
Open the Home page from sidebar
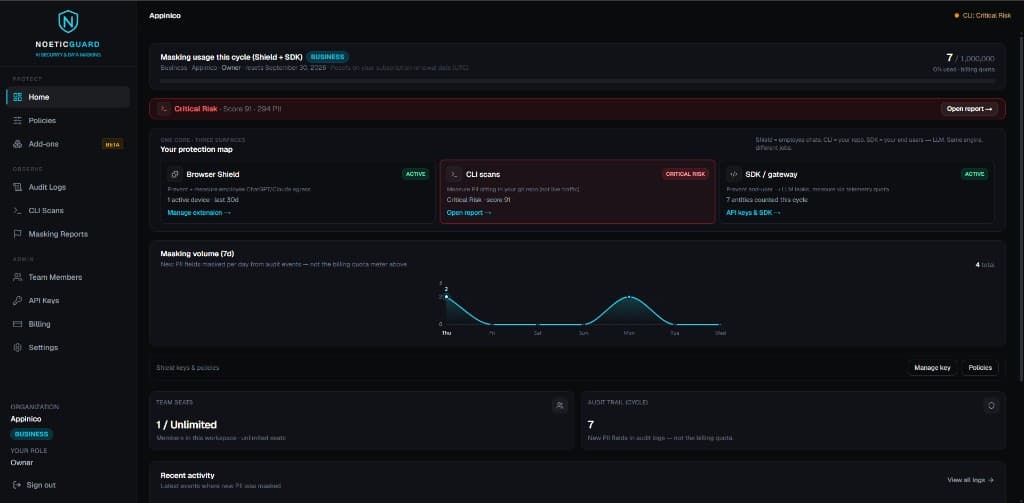(x=68, y=97)
